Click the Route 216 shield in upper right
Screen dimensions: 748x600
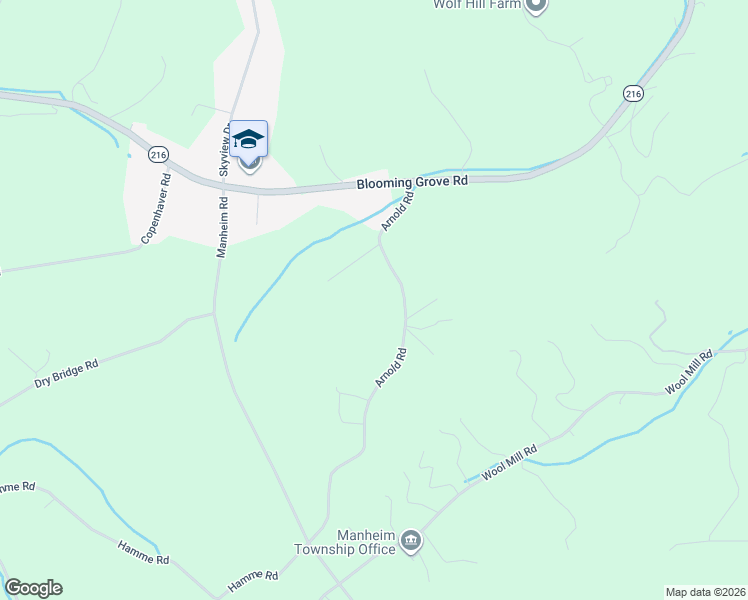633,94
